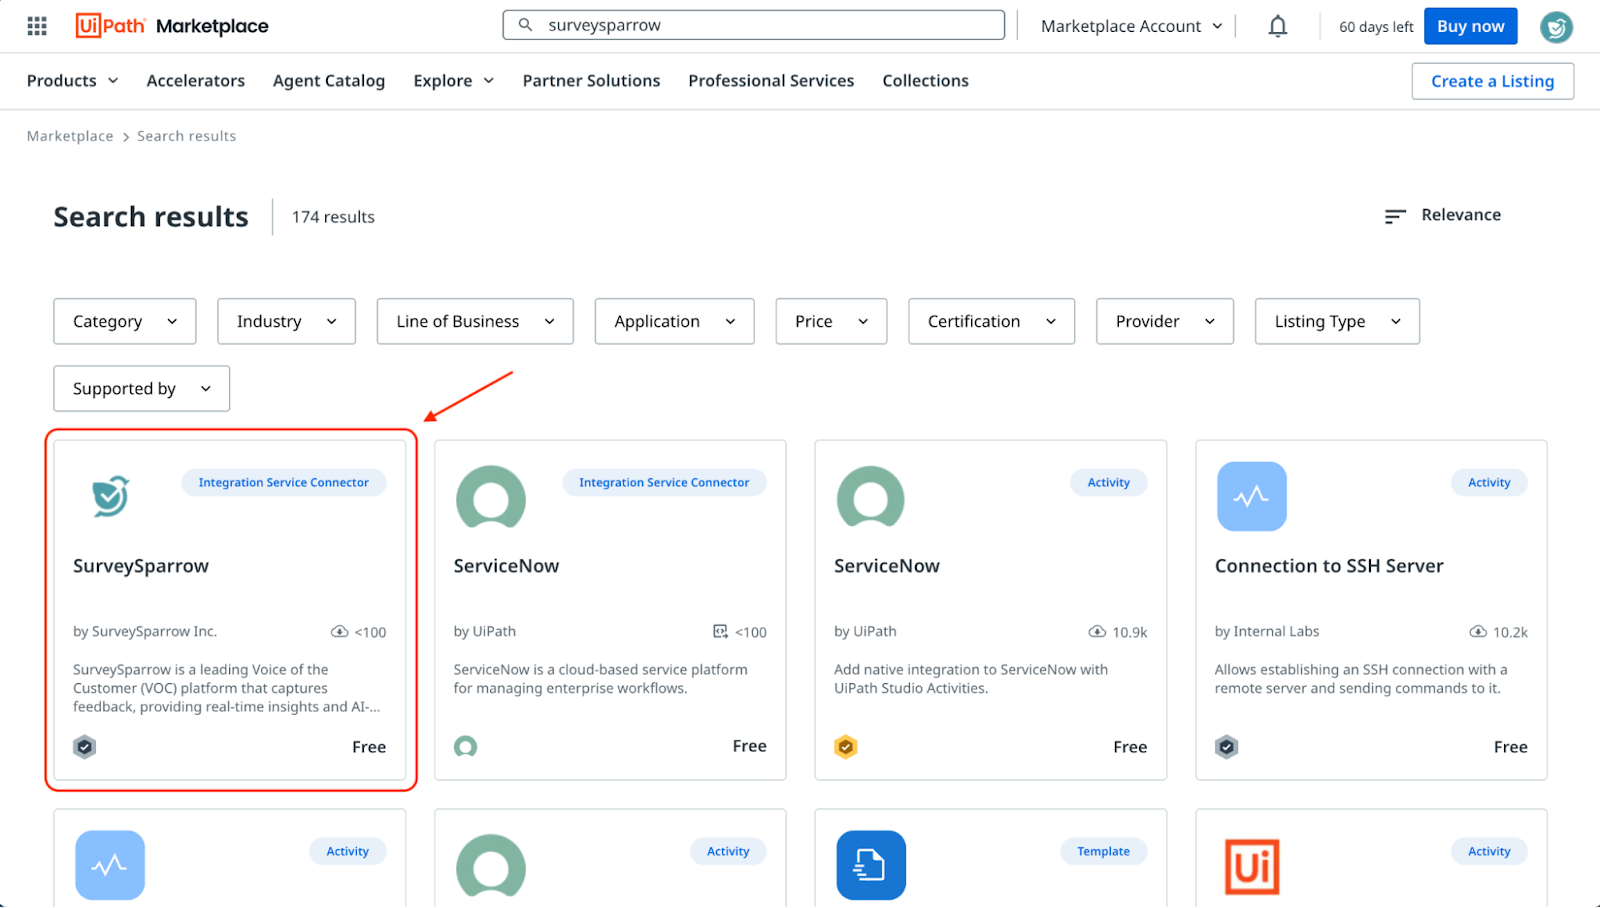Open the user profile avatar
1600x908 pixels.
pyautogui.click(x=1555, y=27)
